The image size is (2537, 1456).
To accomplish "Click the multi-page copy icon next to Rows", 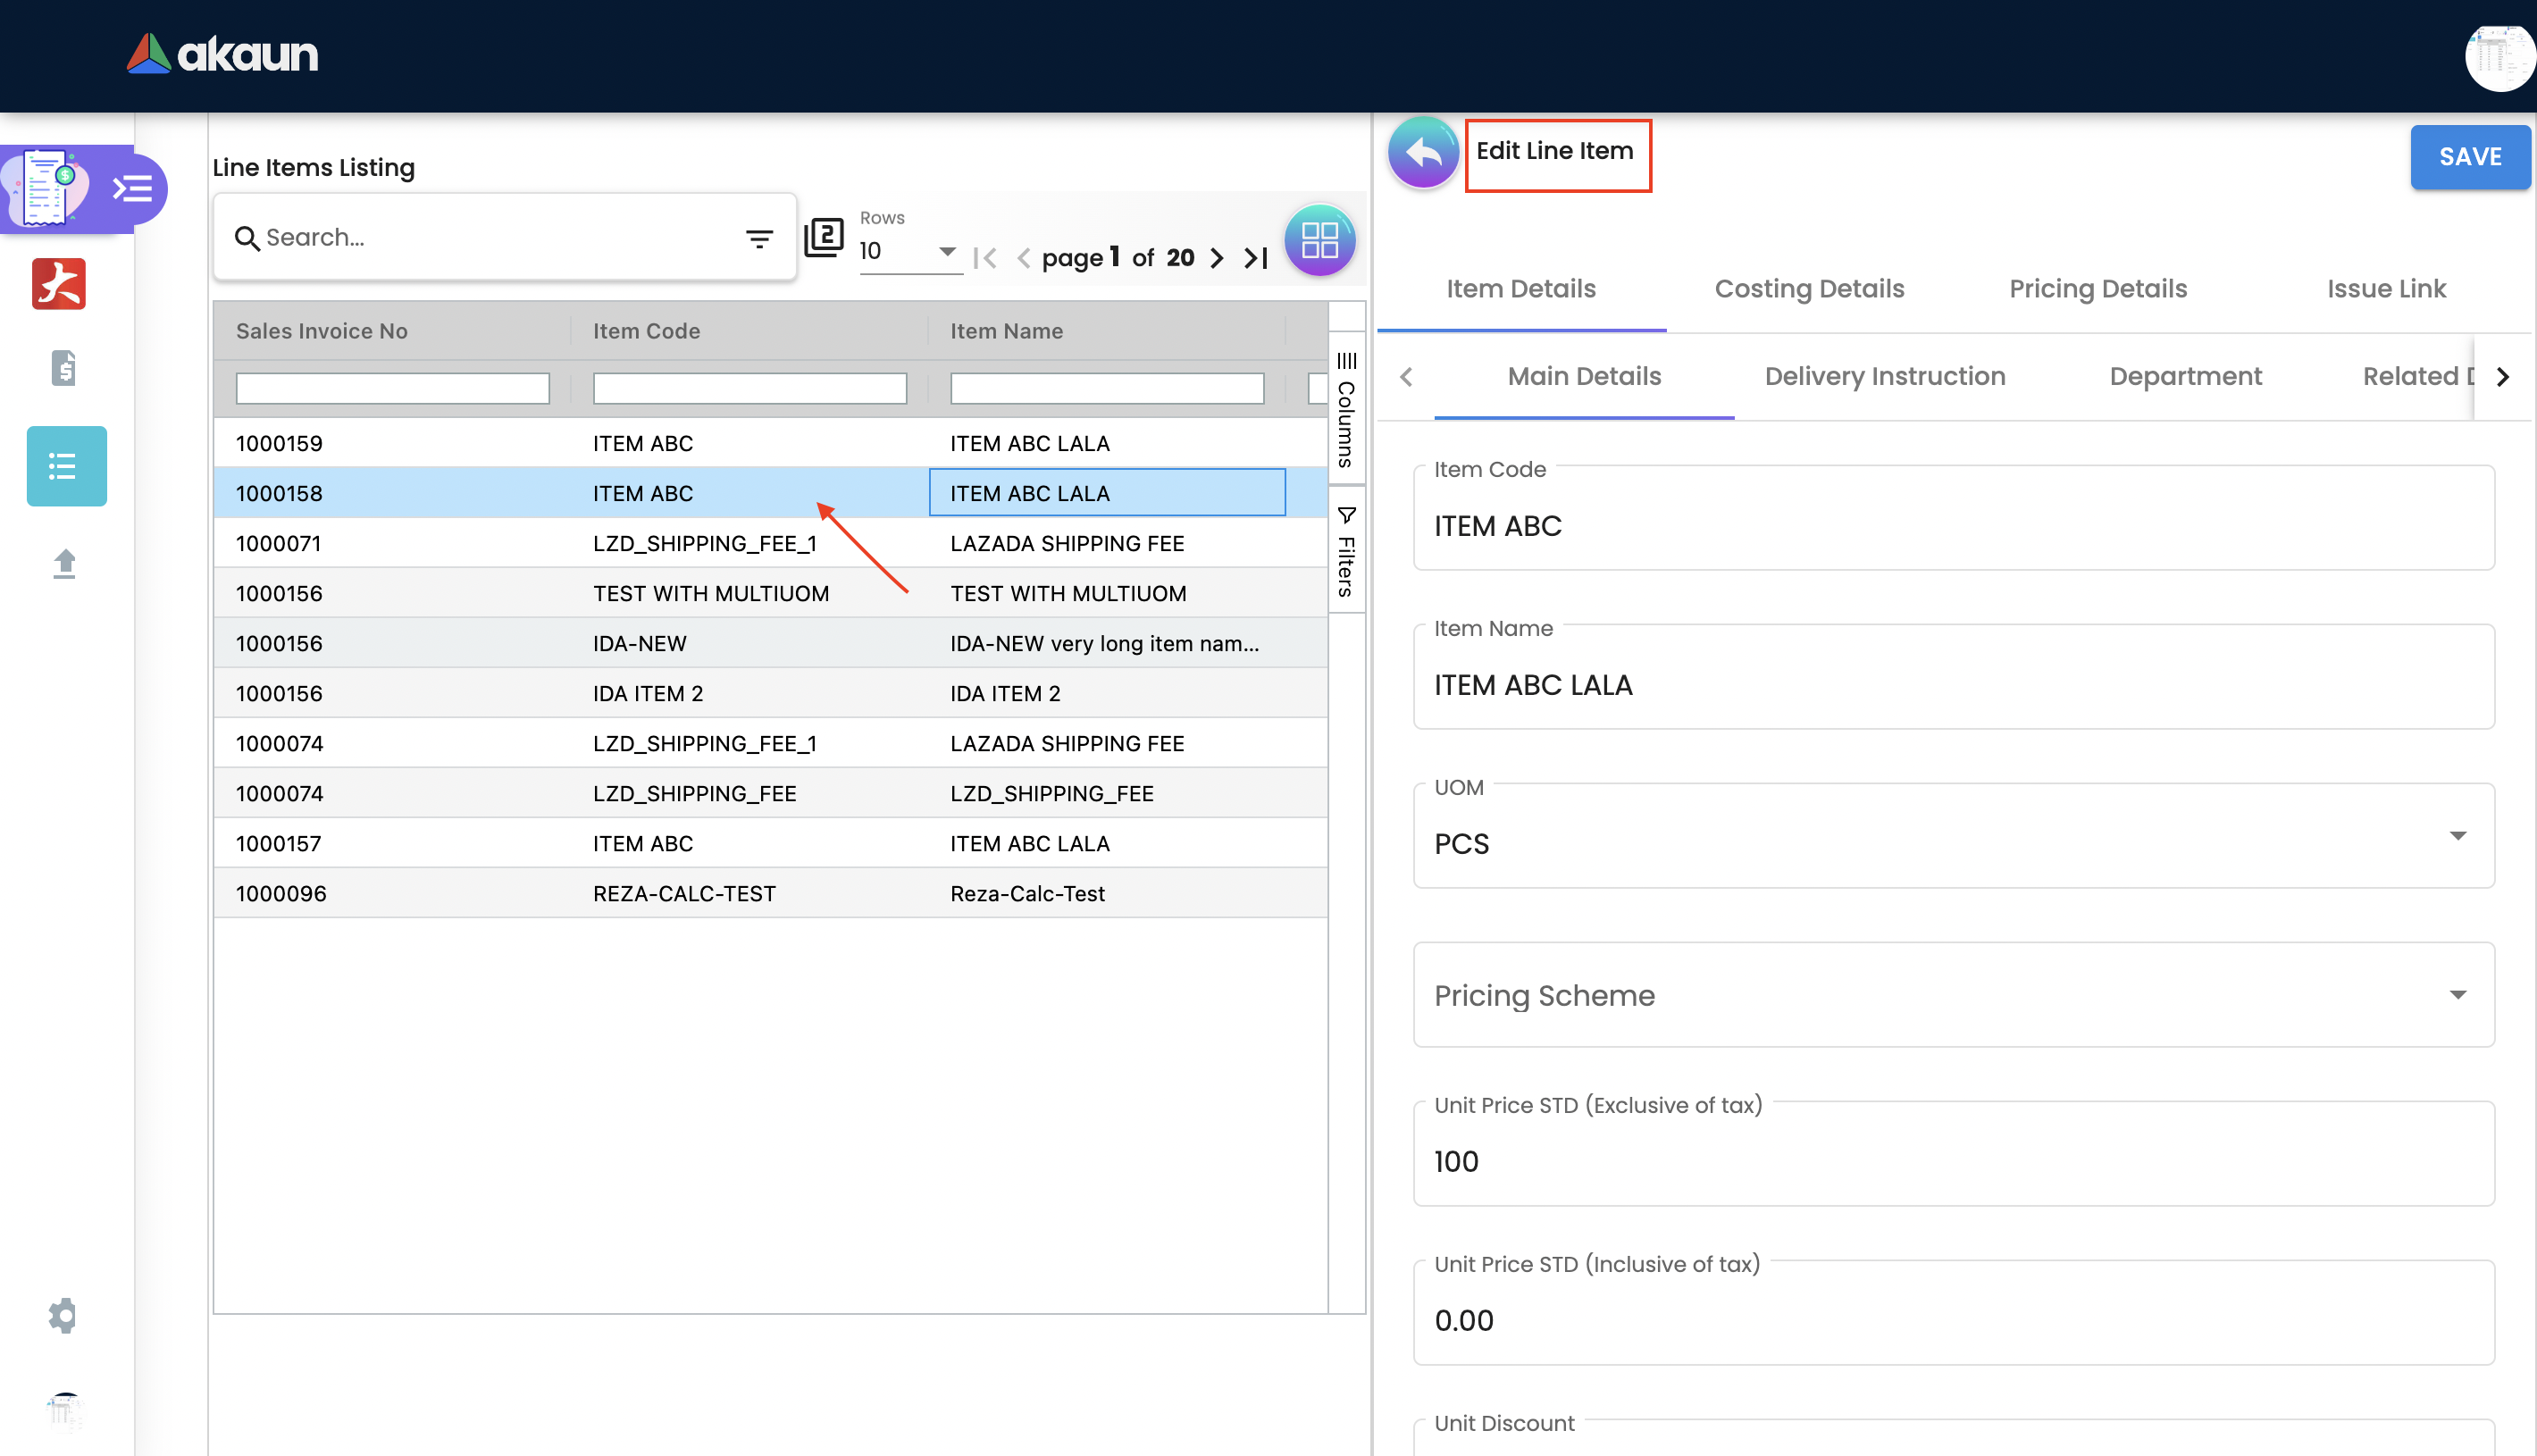I will (x=824, y=238).
